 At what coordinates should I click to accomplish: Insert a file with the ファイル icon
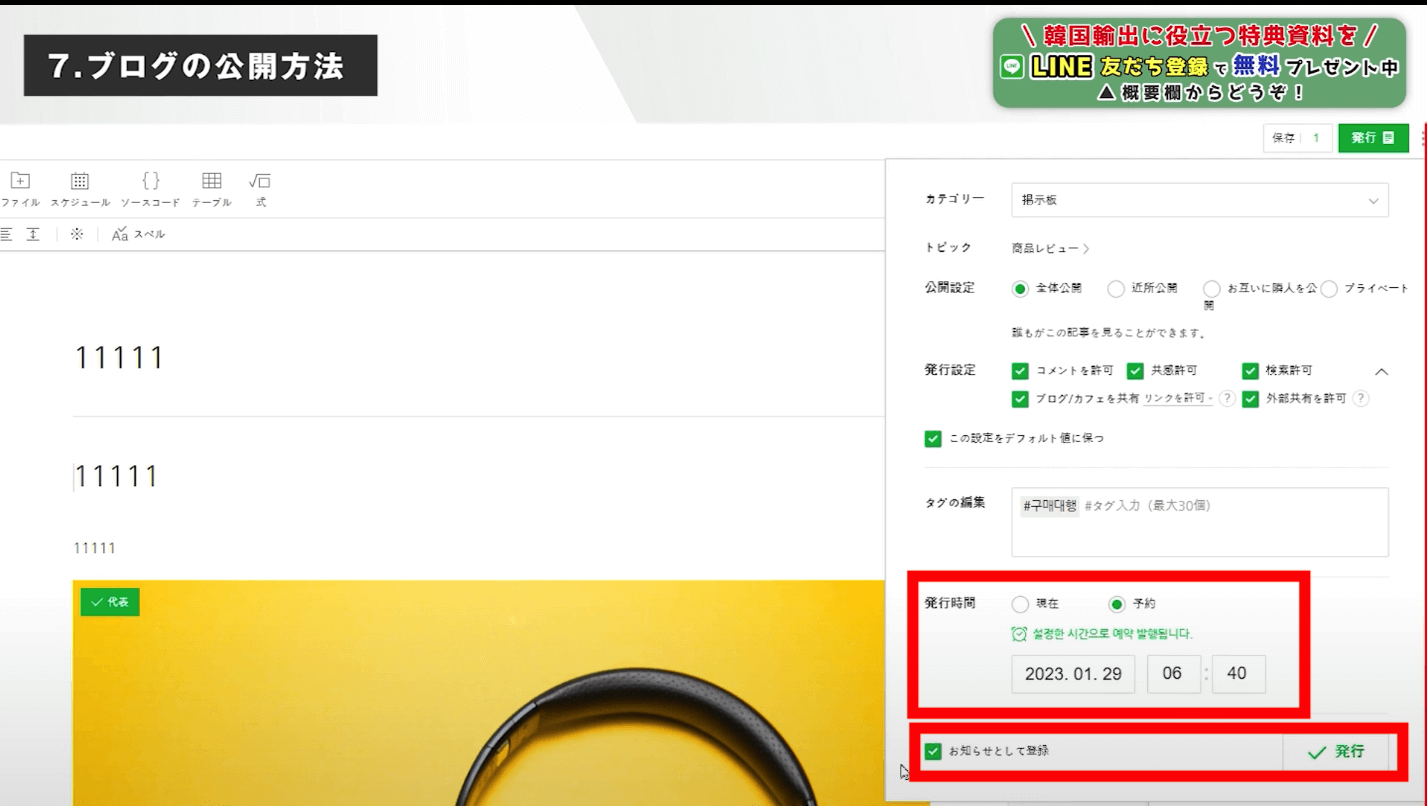20,189
